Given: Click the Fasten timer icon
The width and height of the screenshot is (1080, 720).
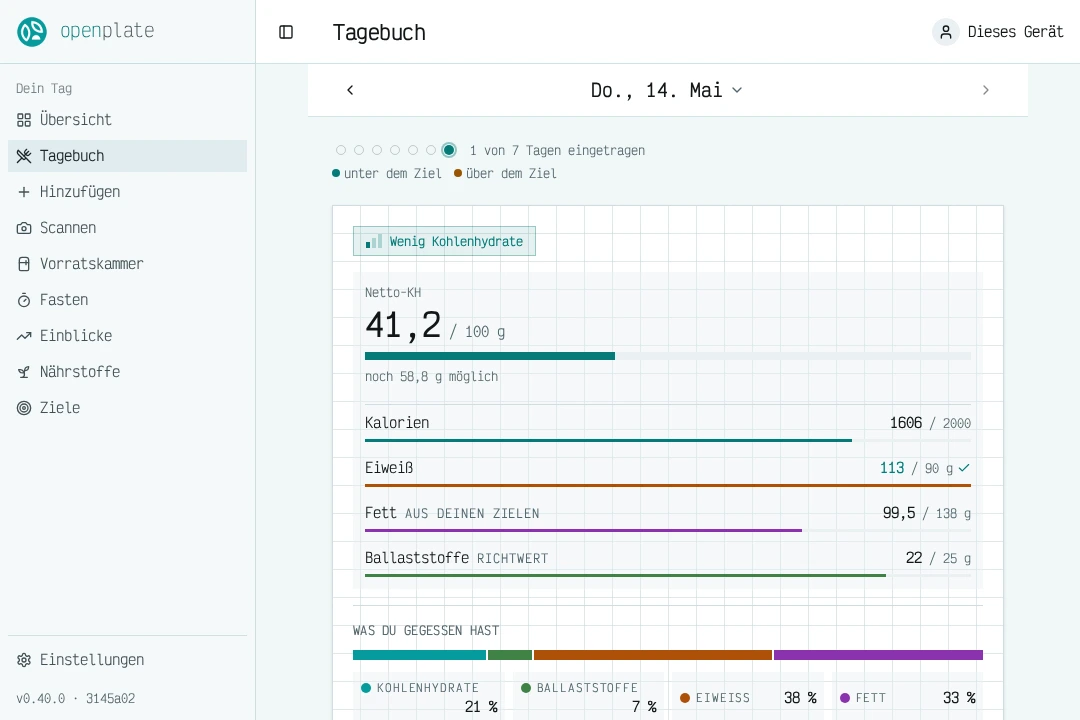Looking at the screenshot, I should click(x=24, y=300).
